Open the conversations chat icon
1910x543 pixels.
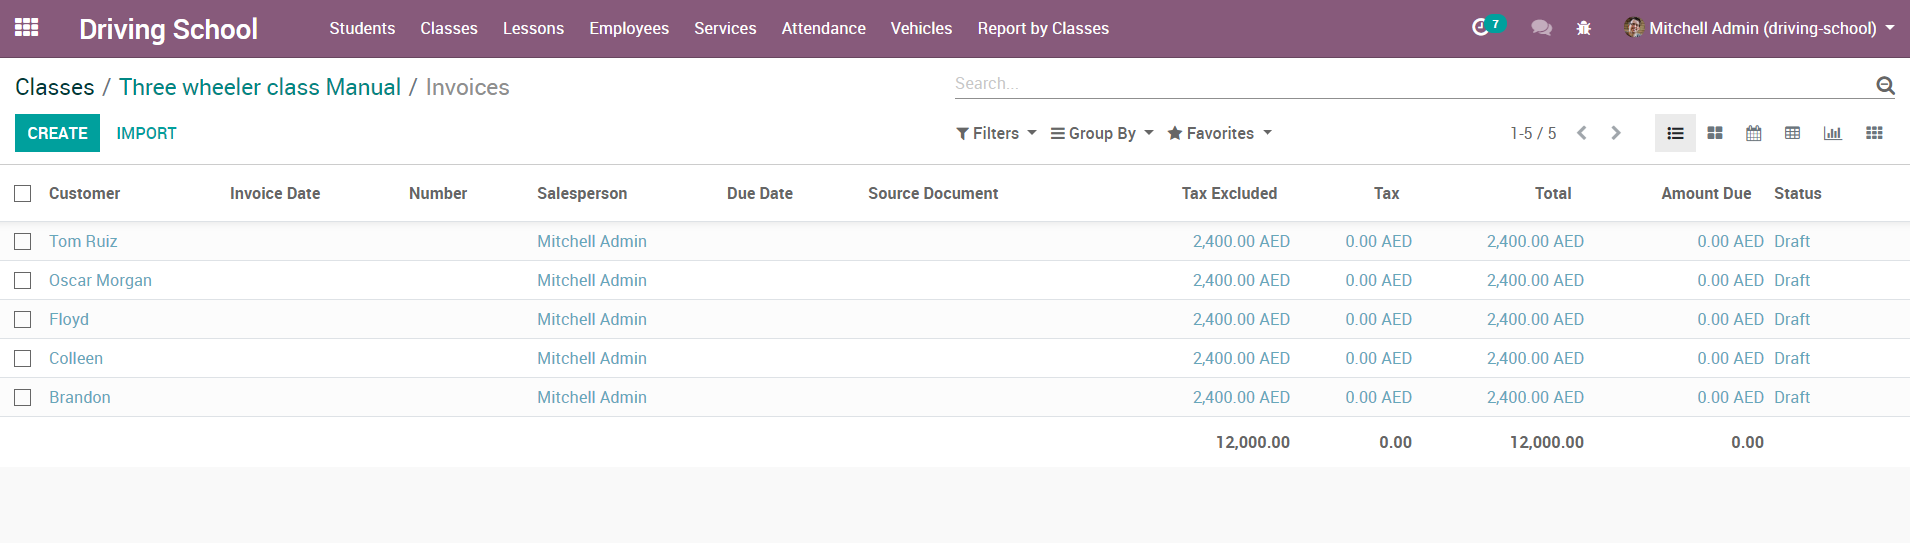click(x=1541, y=28)
